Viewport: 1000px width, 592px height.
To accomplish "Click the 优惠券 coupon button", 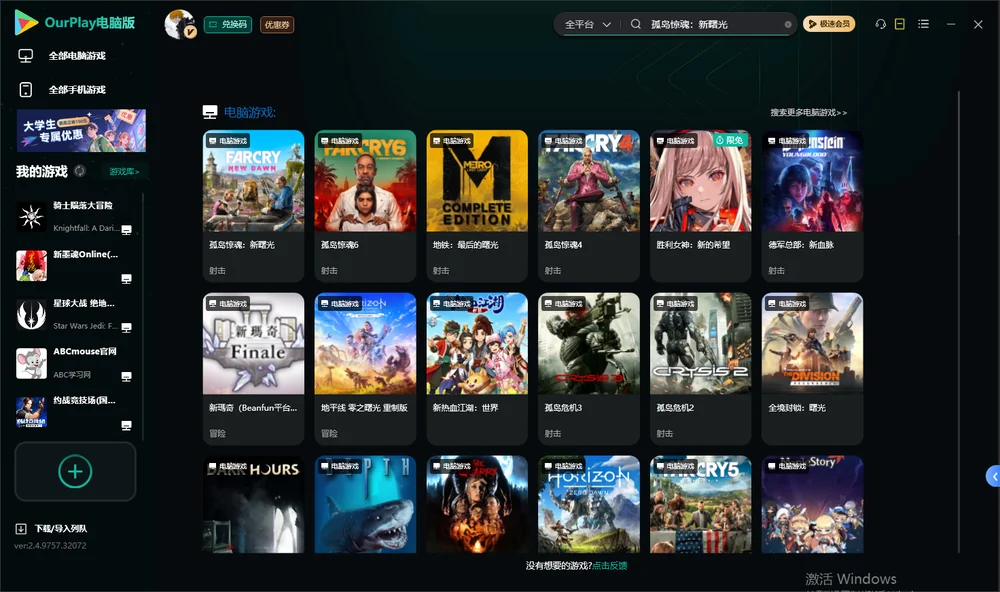I will click(x=277, y=25).
